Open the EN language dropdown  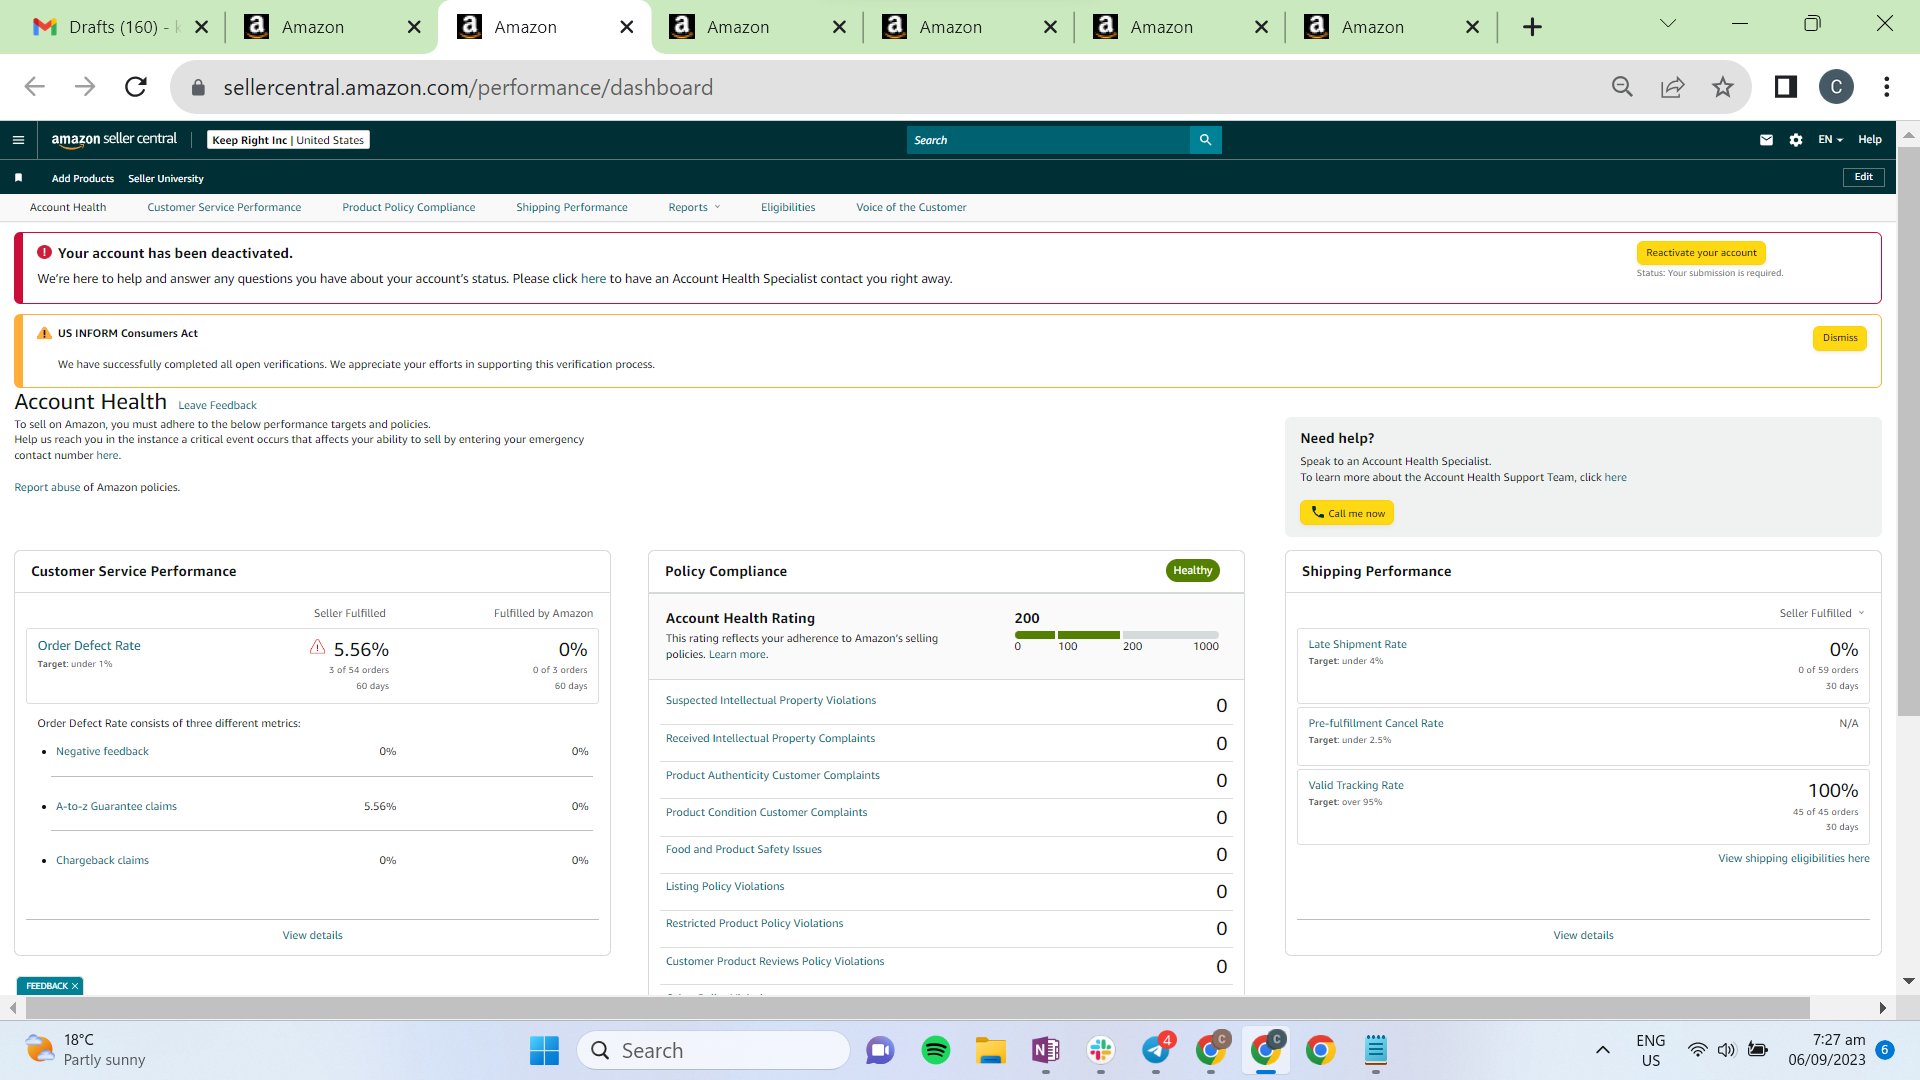click(x=1830, y=140)
